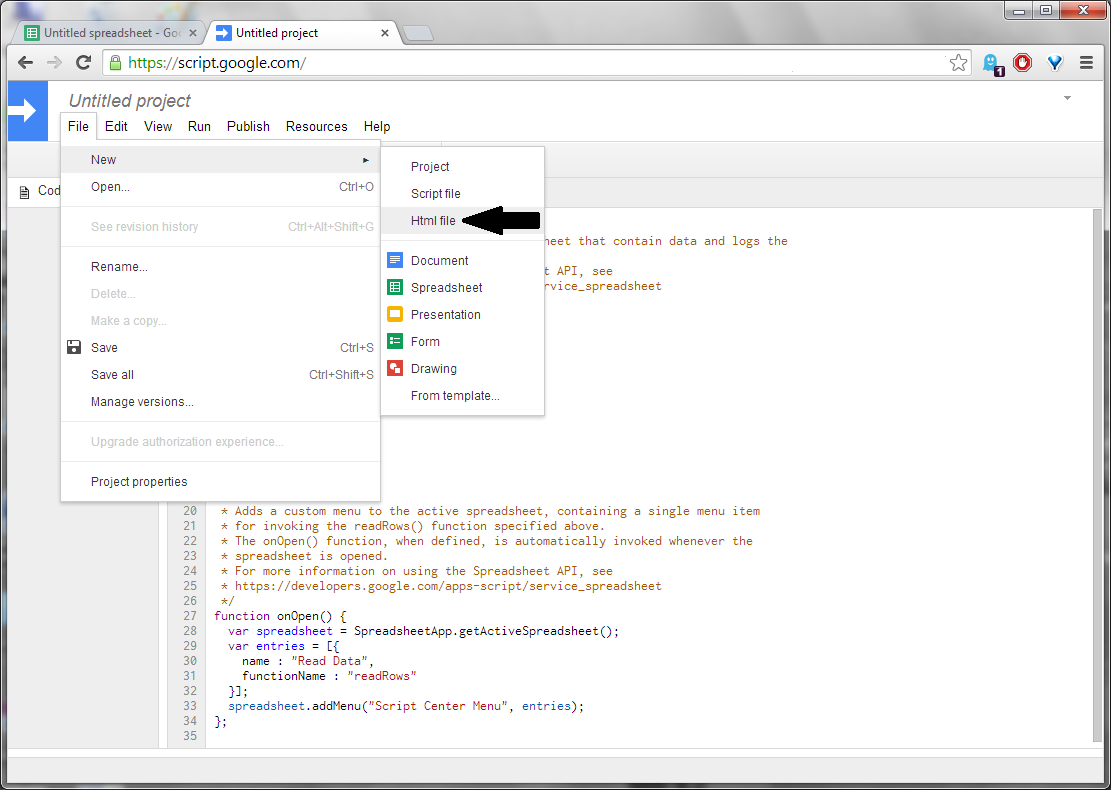Click Manage versions in the File menu
Image resolution: width=1111 pixels, height=790 pixels.
(x=141, y=401)
